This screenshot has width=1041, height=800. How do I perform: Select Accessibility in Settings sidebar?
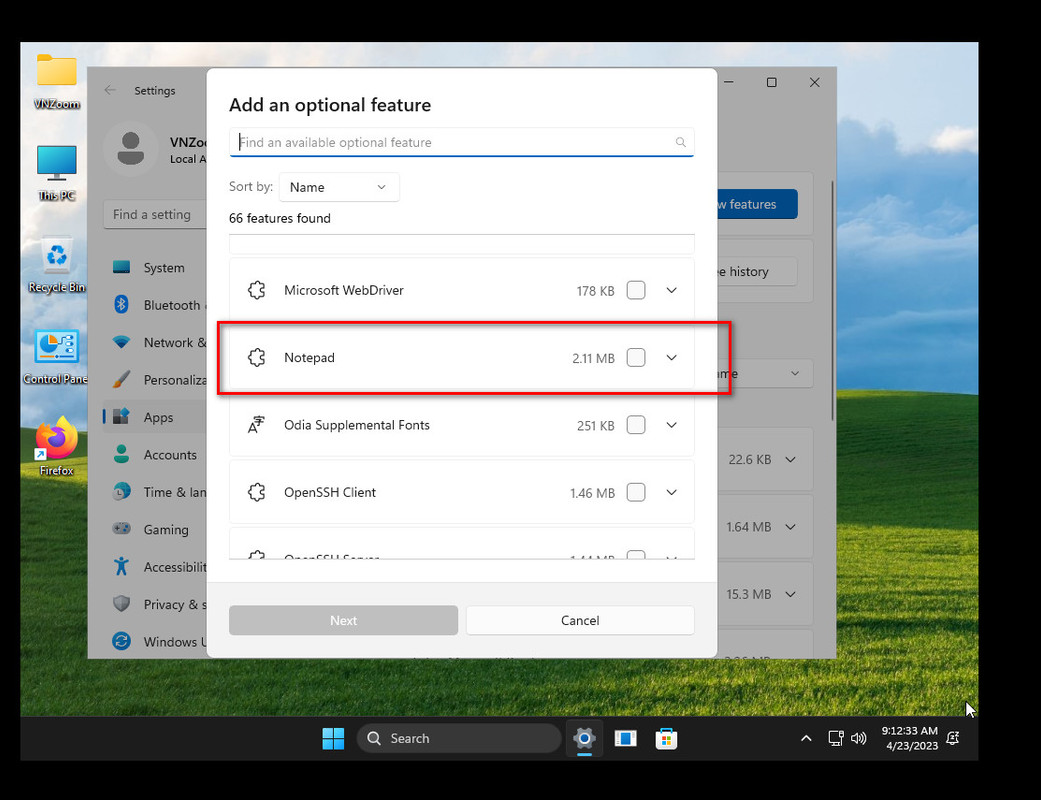(157, 567)
